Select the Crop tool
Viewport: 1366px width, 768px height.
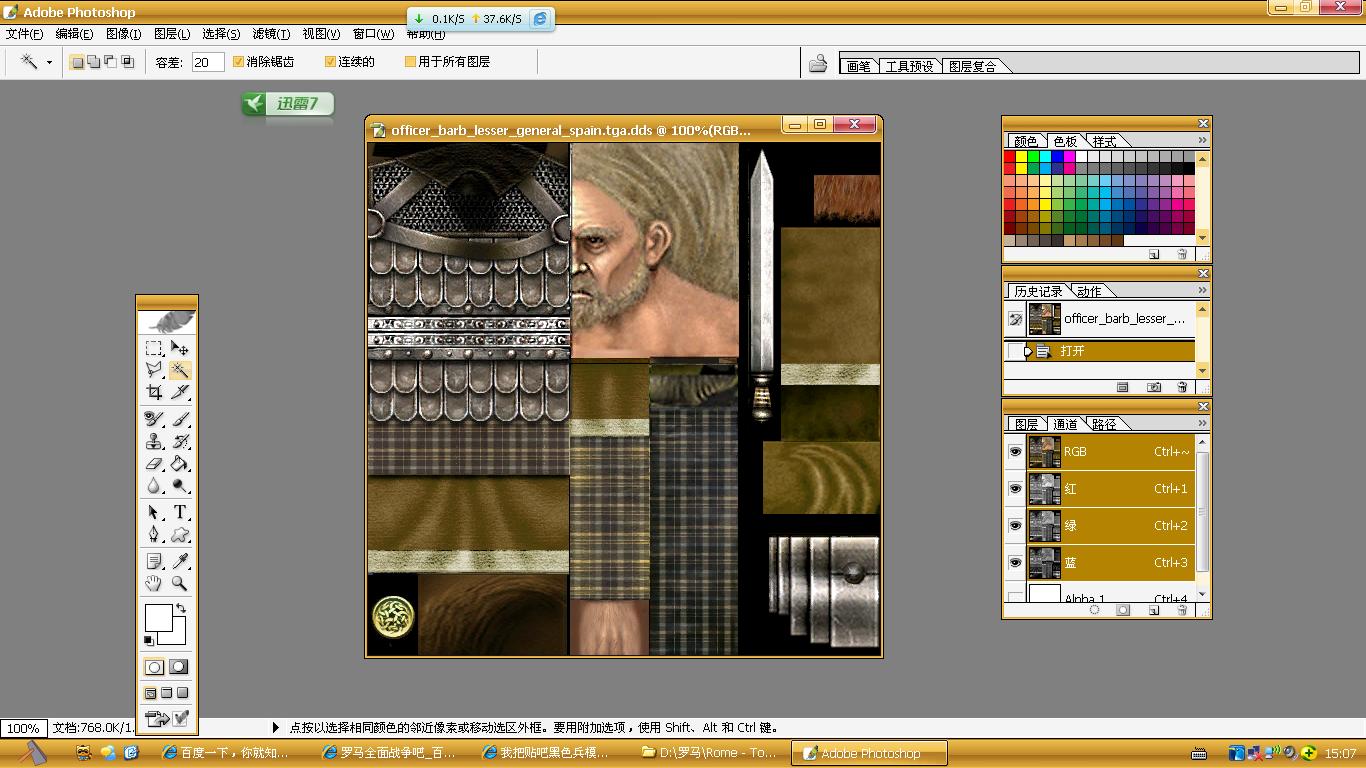(154, 392)
